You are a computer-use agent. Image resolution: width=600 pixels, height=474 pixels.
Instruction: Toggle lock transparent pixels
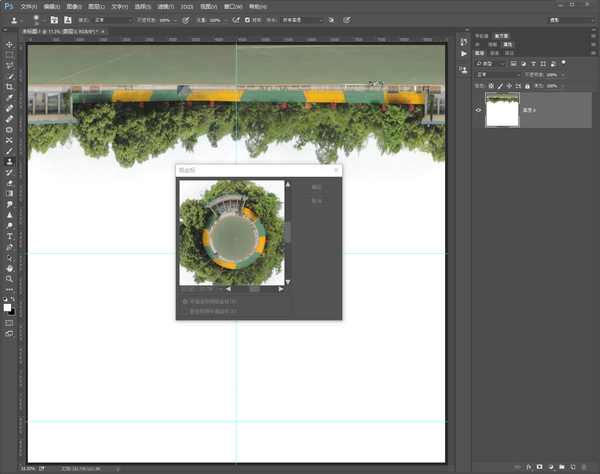tap(491, 86)
